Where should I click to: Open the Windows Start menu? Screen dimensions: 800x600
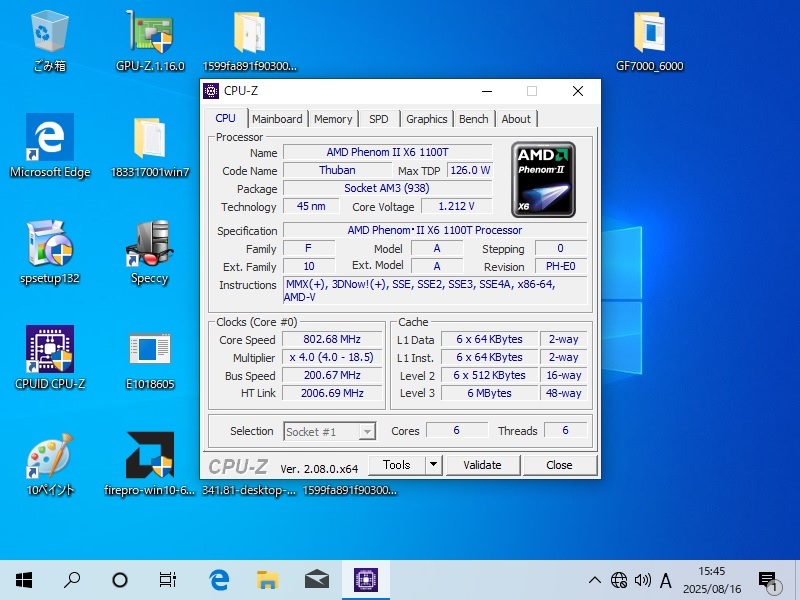point(24,580)
